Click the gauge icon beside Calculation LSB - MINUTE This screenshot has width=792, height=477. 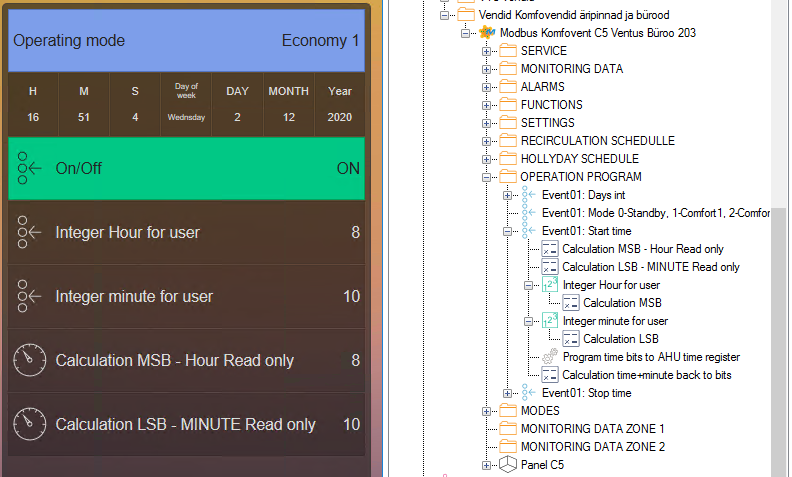[x=30, y=424]
